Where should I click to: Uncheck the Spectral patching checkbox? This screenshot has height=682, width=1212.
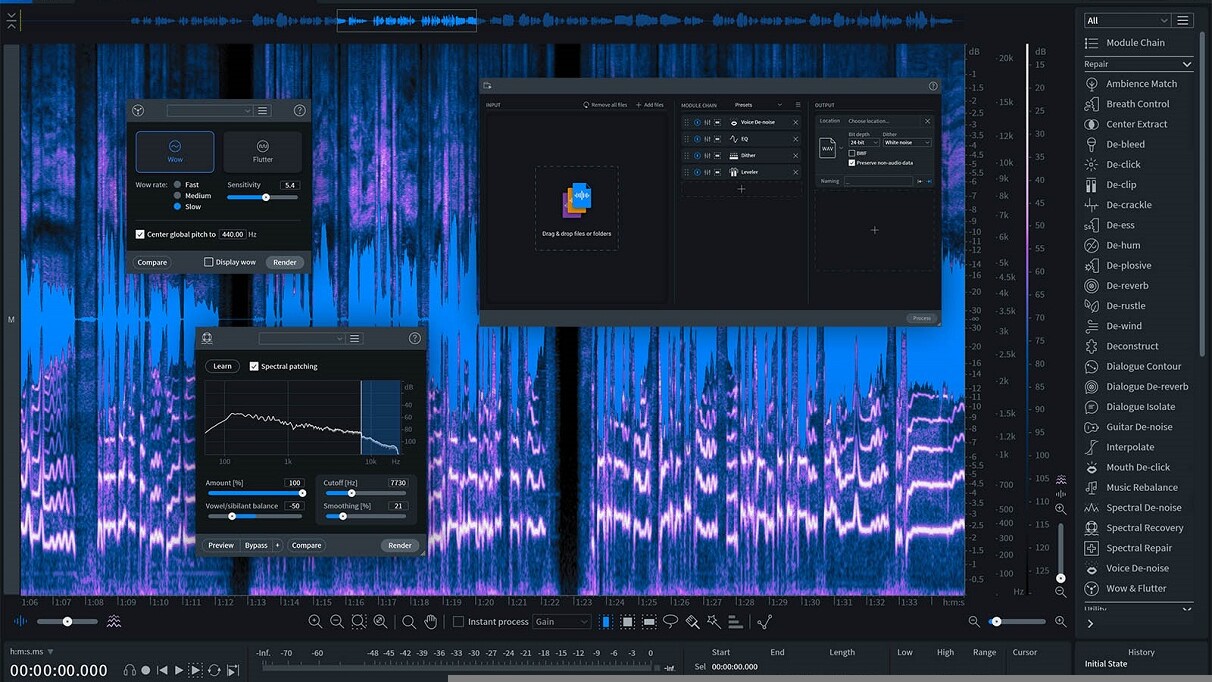point(254,366)
